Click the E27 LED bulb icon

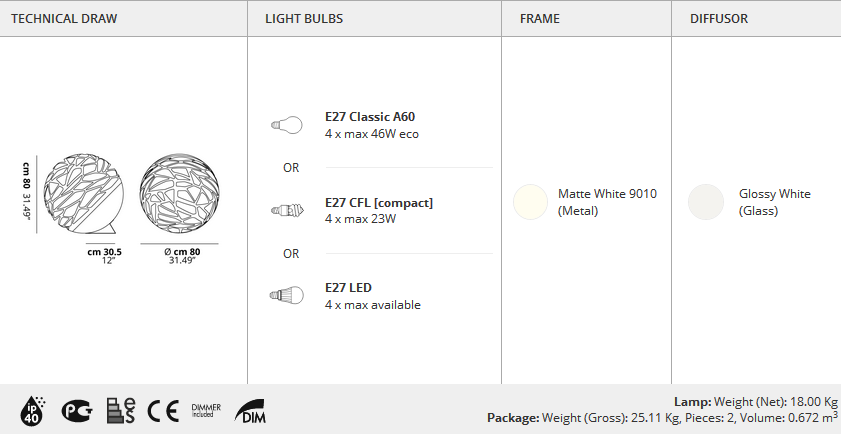286,296
